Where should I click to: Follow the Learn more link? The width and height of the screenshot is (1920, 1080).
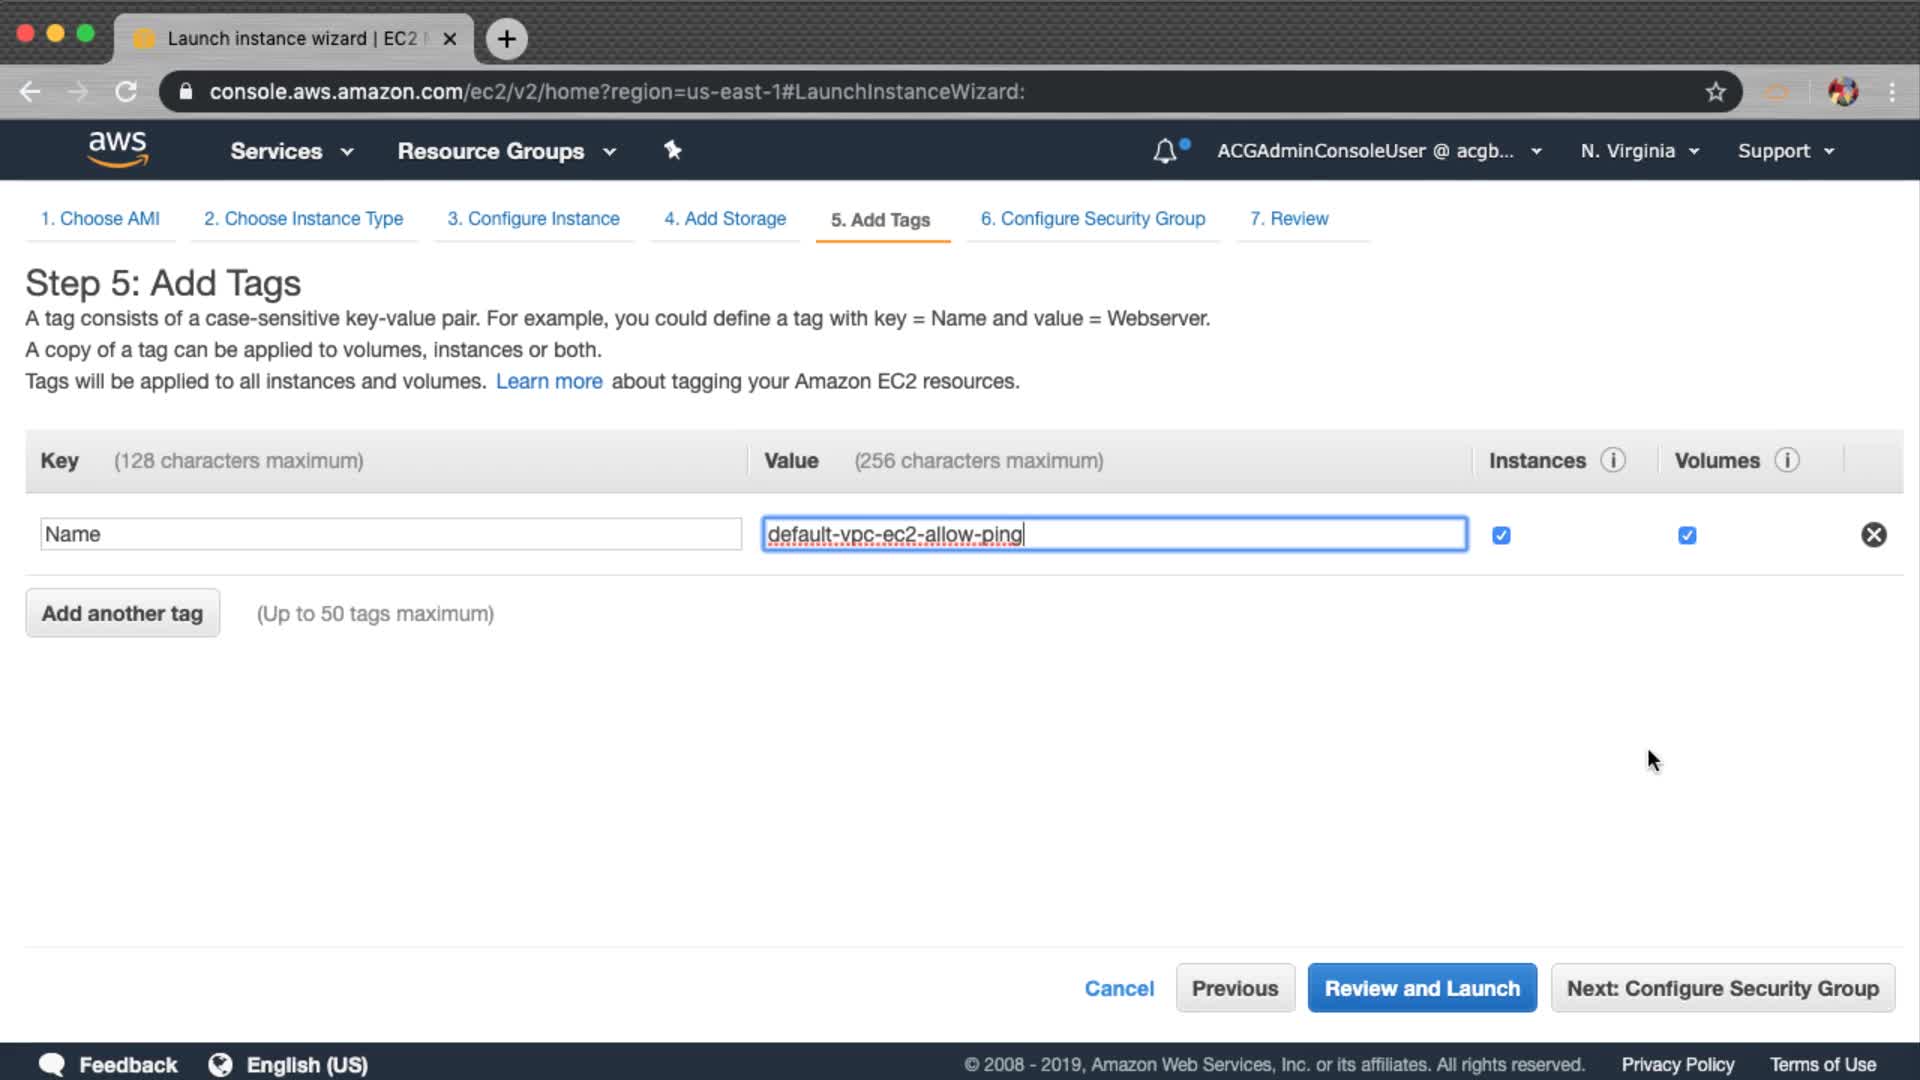point(549,381)
